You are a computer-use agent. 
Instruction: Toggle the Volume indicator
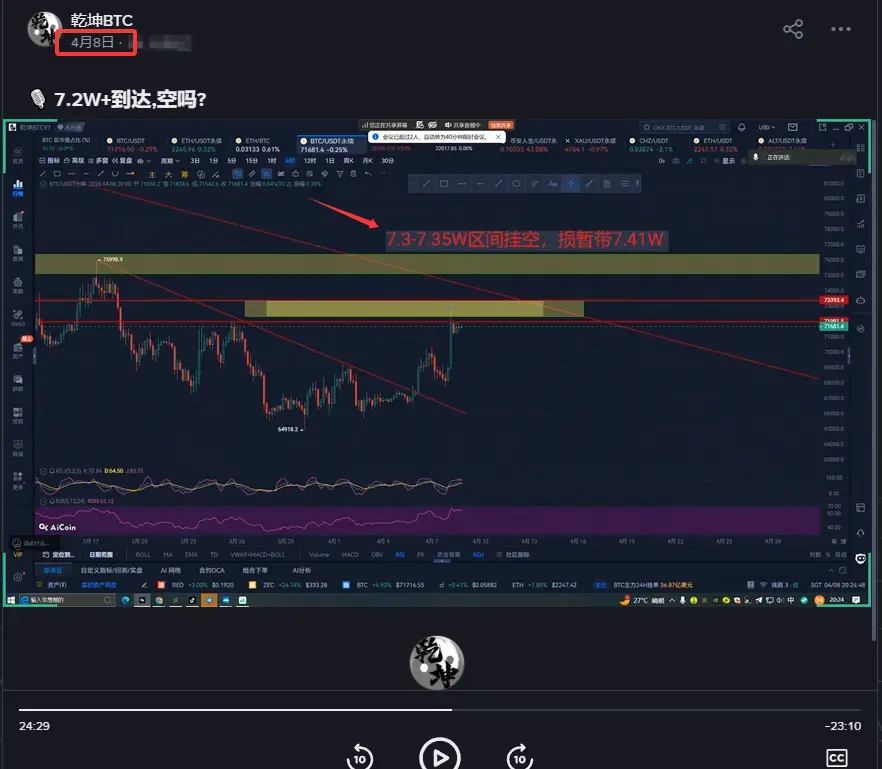319,555
